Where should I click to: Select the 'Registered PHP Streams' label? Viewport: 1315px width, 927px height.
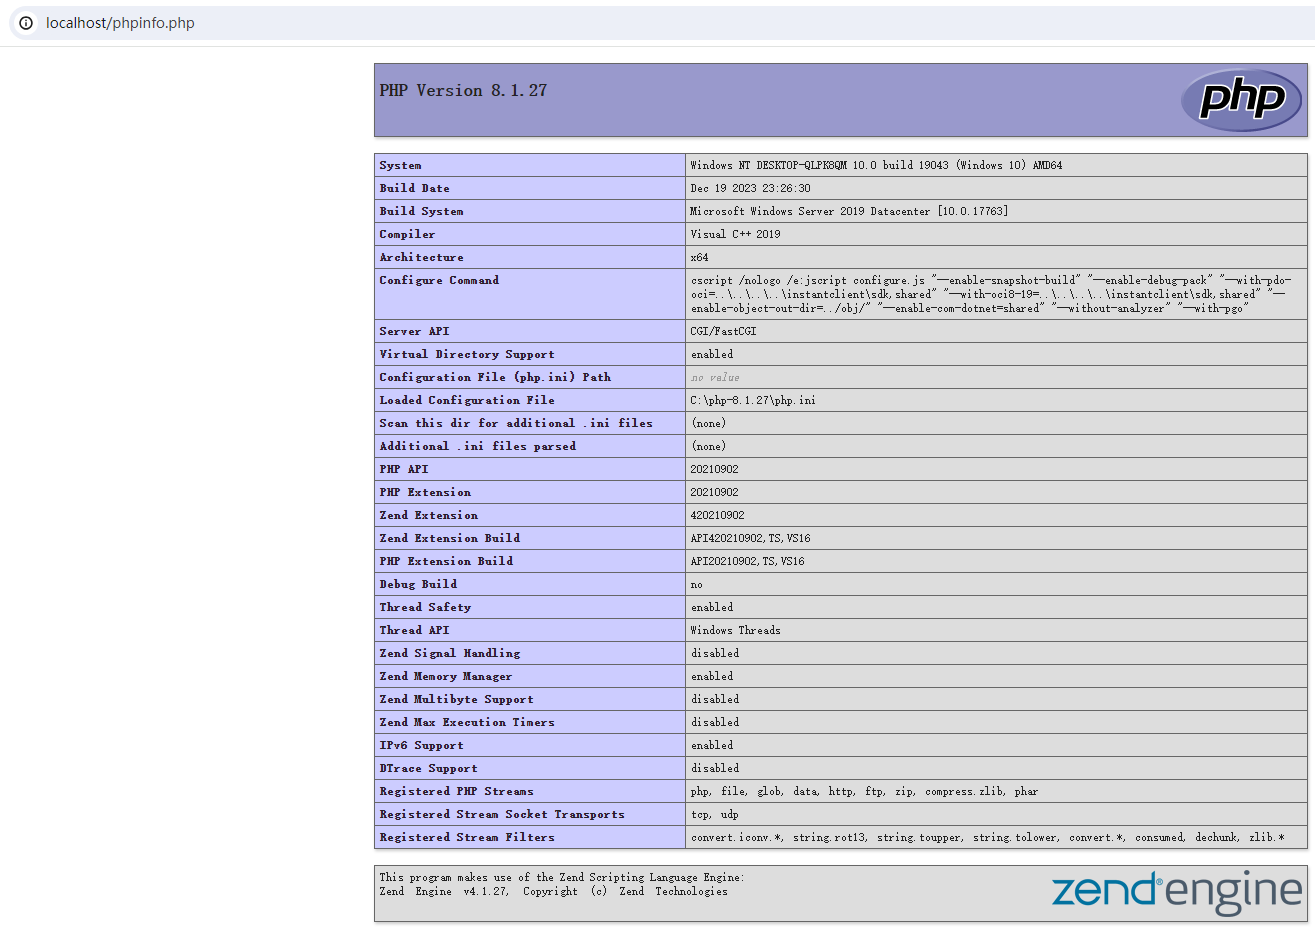click(457, 792)
